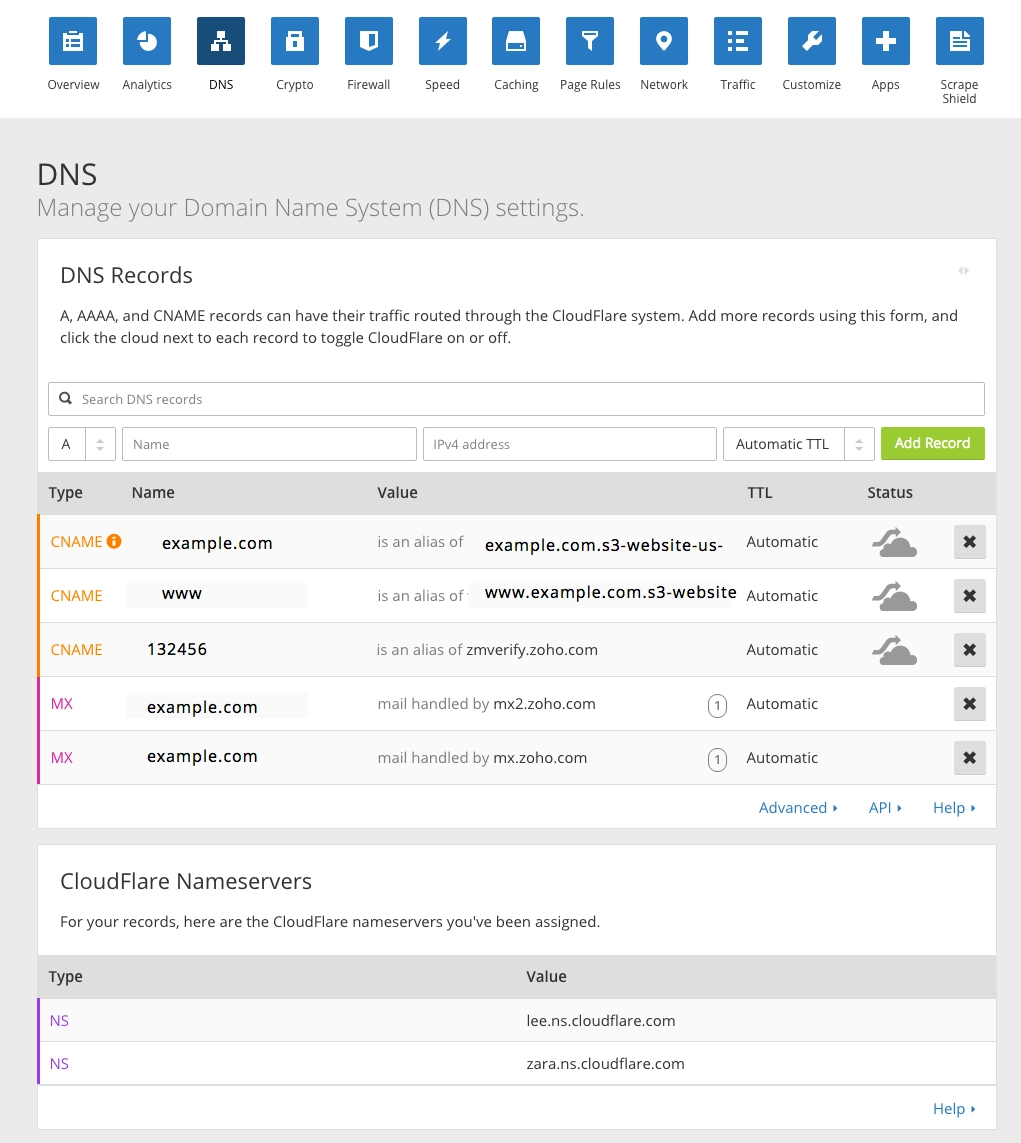This screenshot has width=1021, height=1143.
Task: Edit the www.example.com.s3-website alias value
Action: click(x=611, y=593)
